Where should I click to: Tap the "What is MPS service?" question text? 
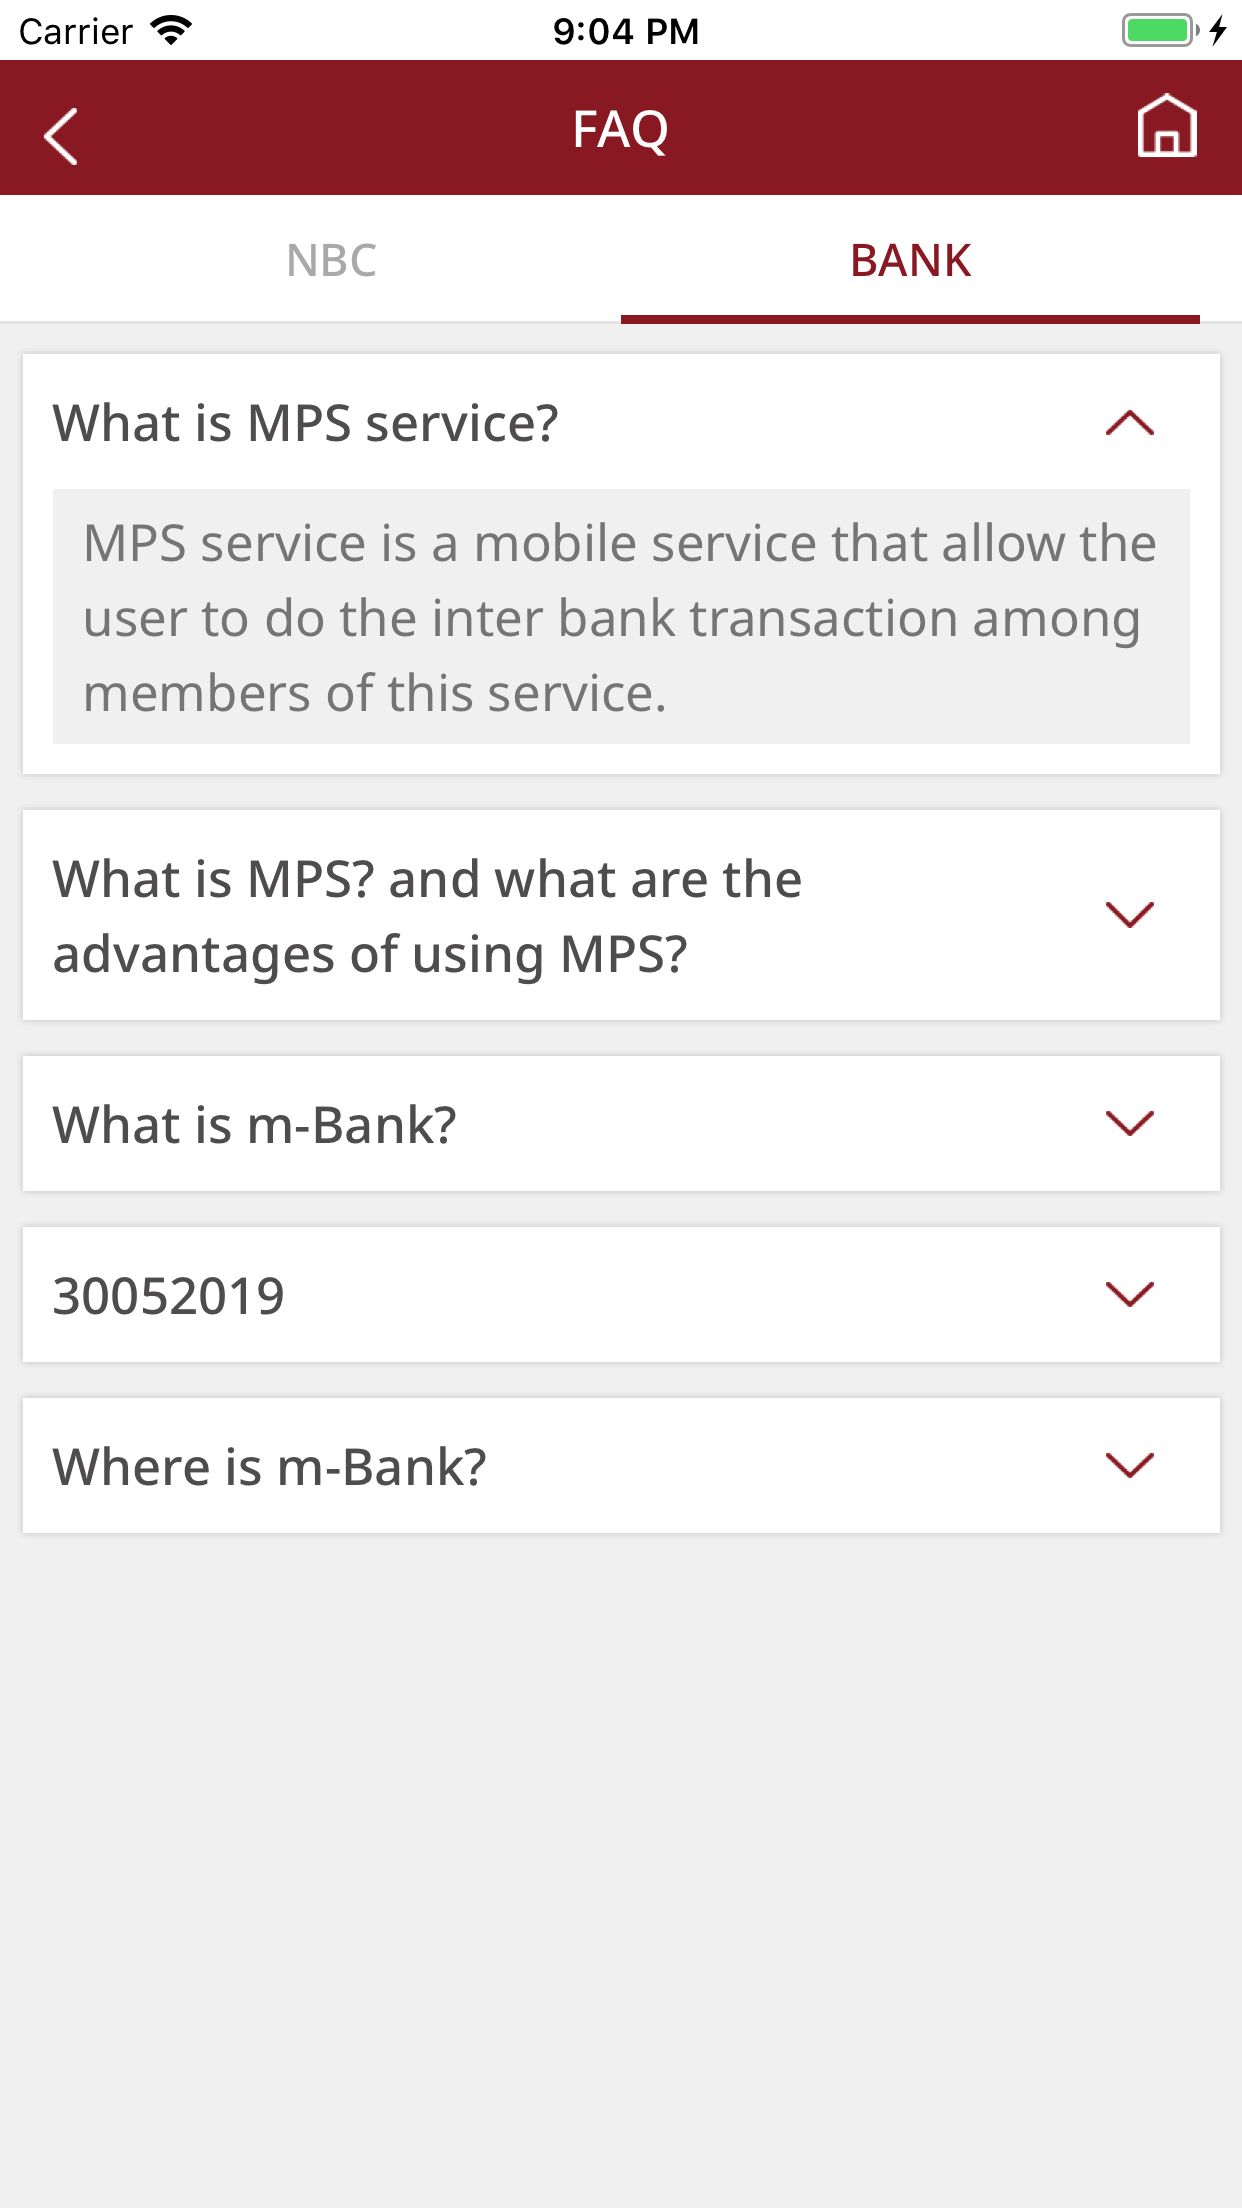pyautogui.click(x=306, y=423)
